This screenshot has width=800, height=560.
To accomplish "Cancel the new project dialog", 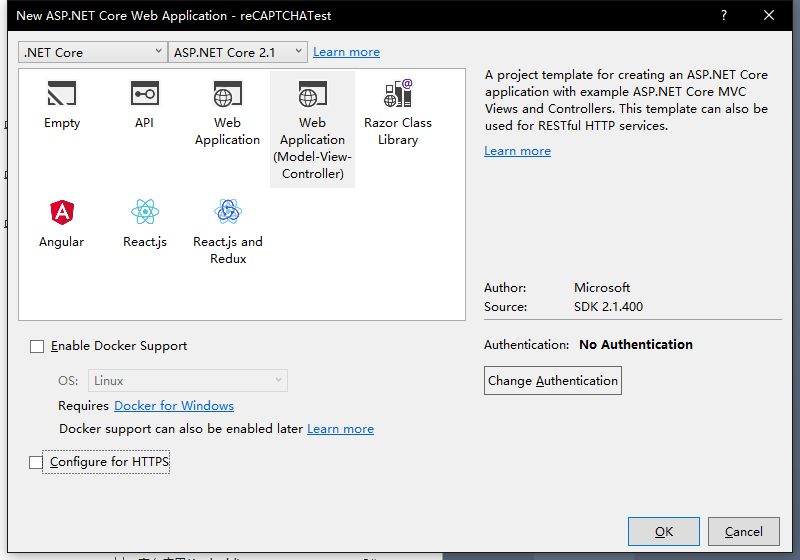I will point(744,532).
